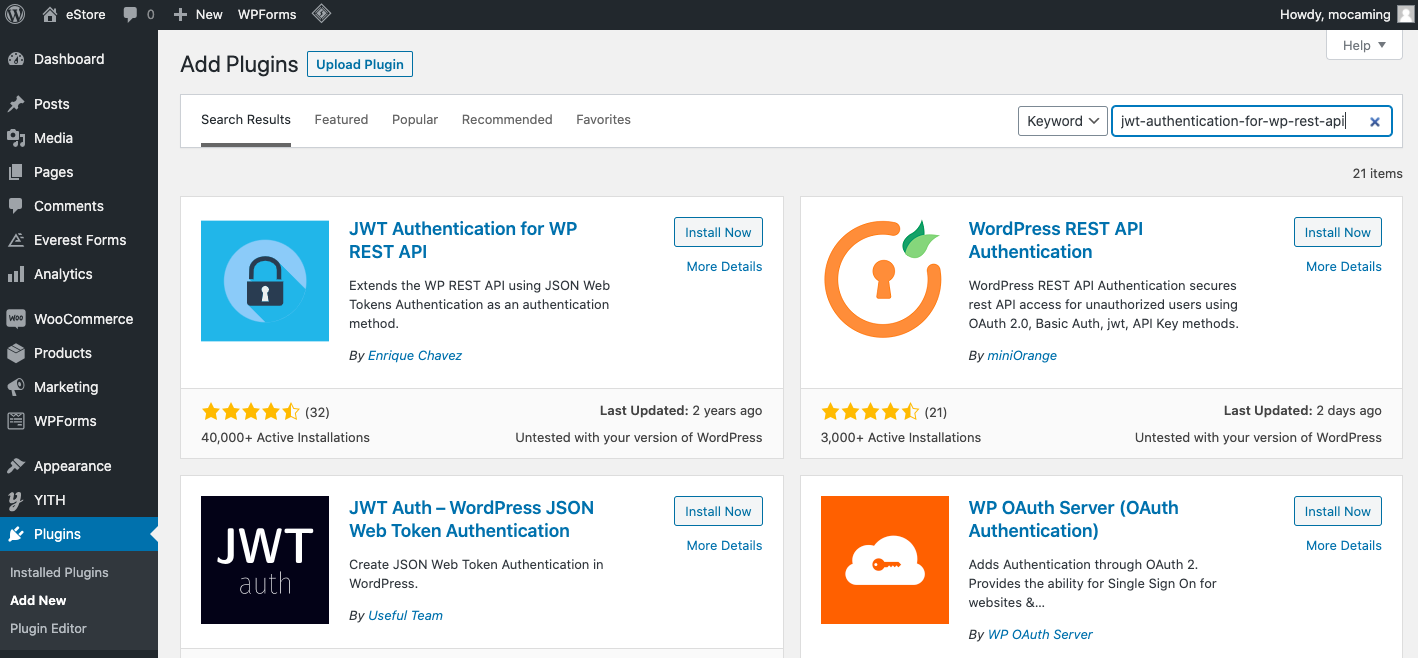Click the Products box icon
The height and width of the screenshot is (658, 1418).
(x=16, y=353)
